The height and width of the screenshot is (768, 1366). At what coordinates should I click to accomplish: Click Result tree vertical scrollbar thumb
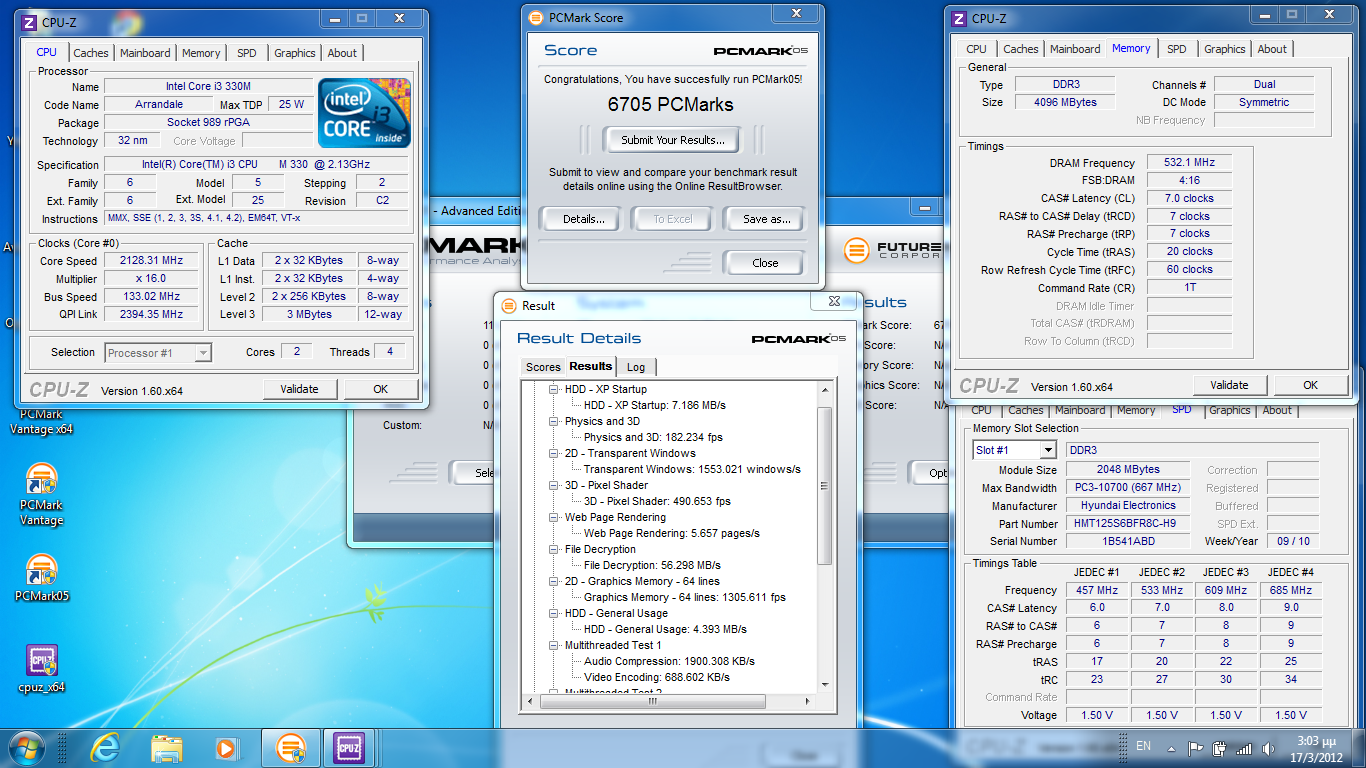[825, 485]
